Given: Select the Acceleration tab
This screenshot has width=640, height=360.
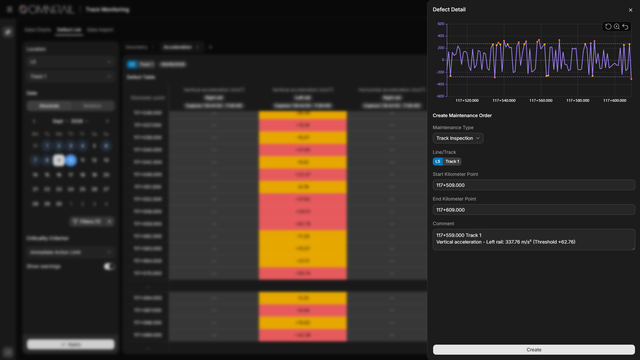Looking at the screenshot, I should pos(178,47).
